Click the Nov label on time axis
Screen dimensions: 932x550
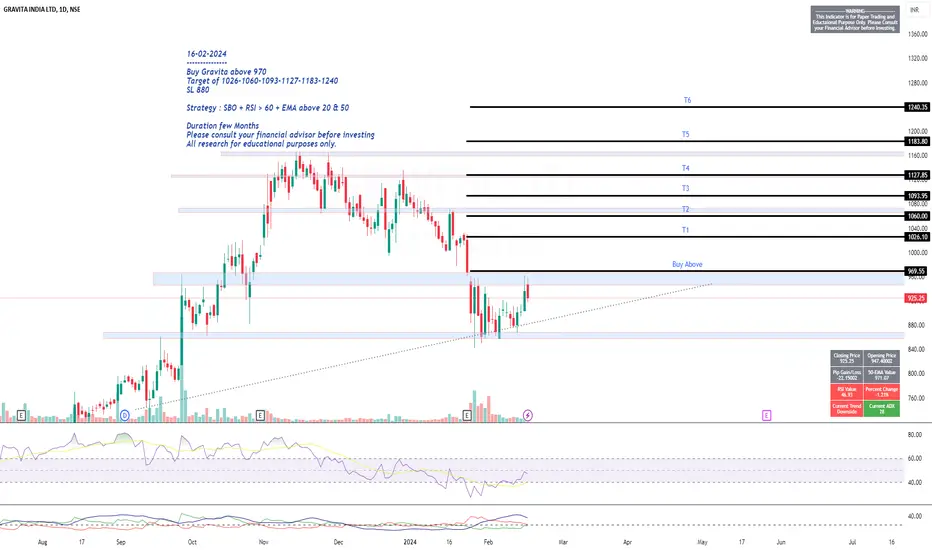(264, 542)
